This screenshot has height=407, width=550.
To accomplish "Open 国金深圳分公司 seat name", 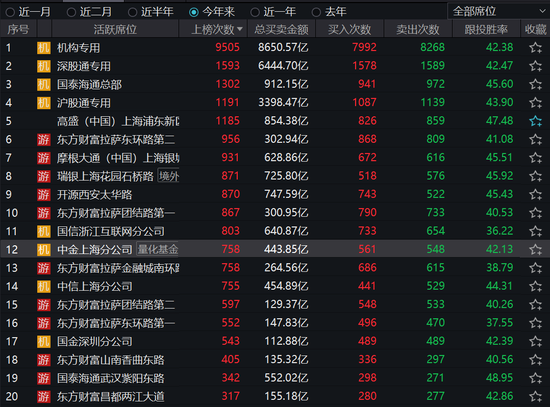I will 95,341.
